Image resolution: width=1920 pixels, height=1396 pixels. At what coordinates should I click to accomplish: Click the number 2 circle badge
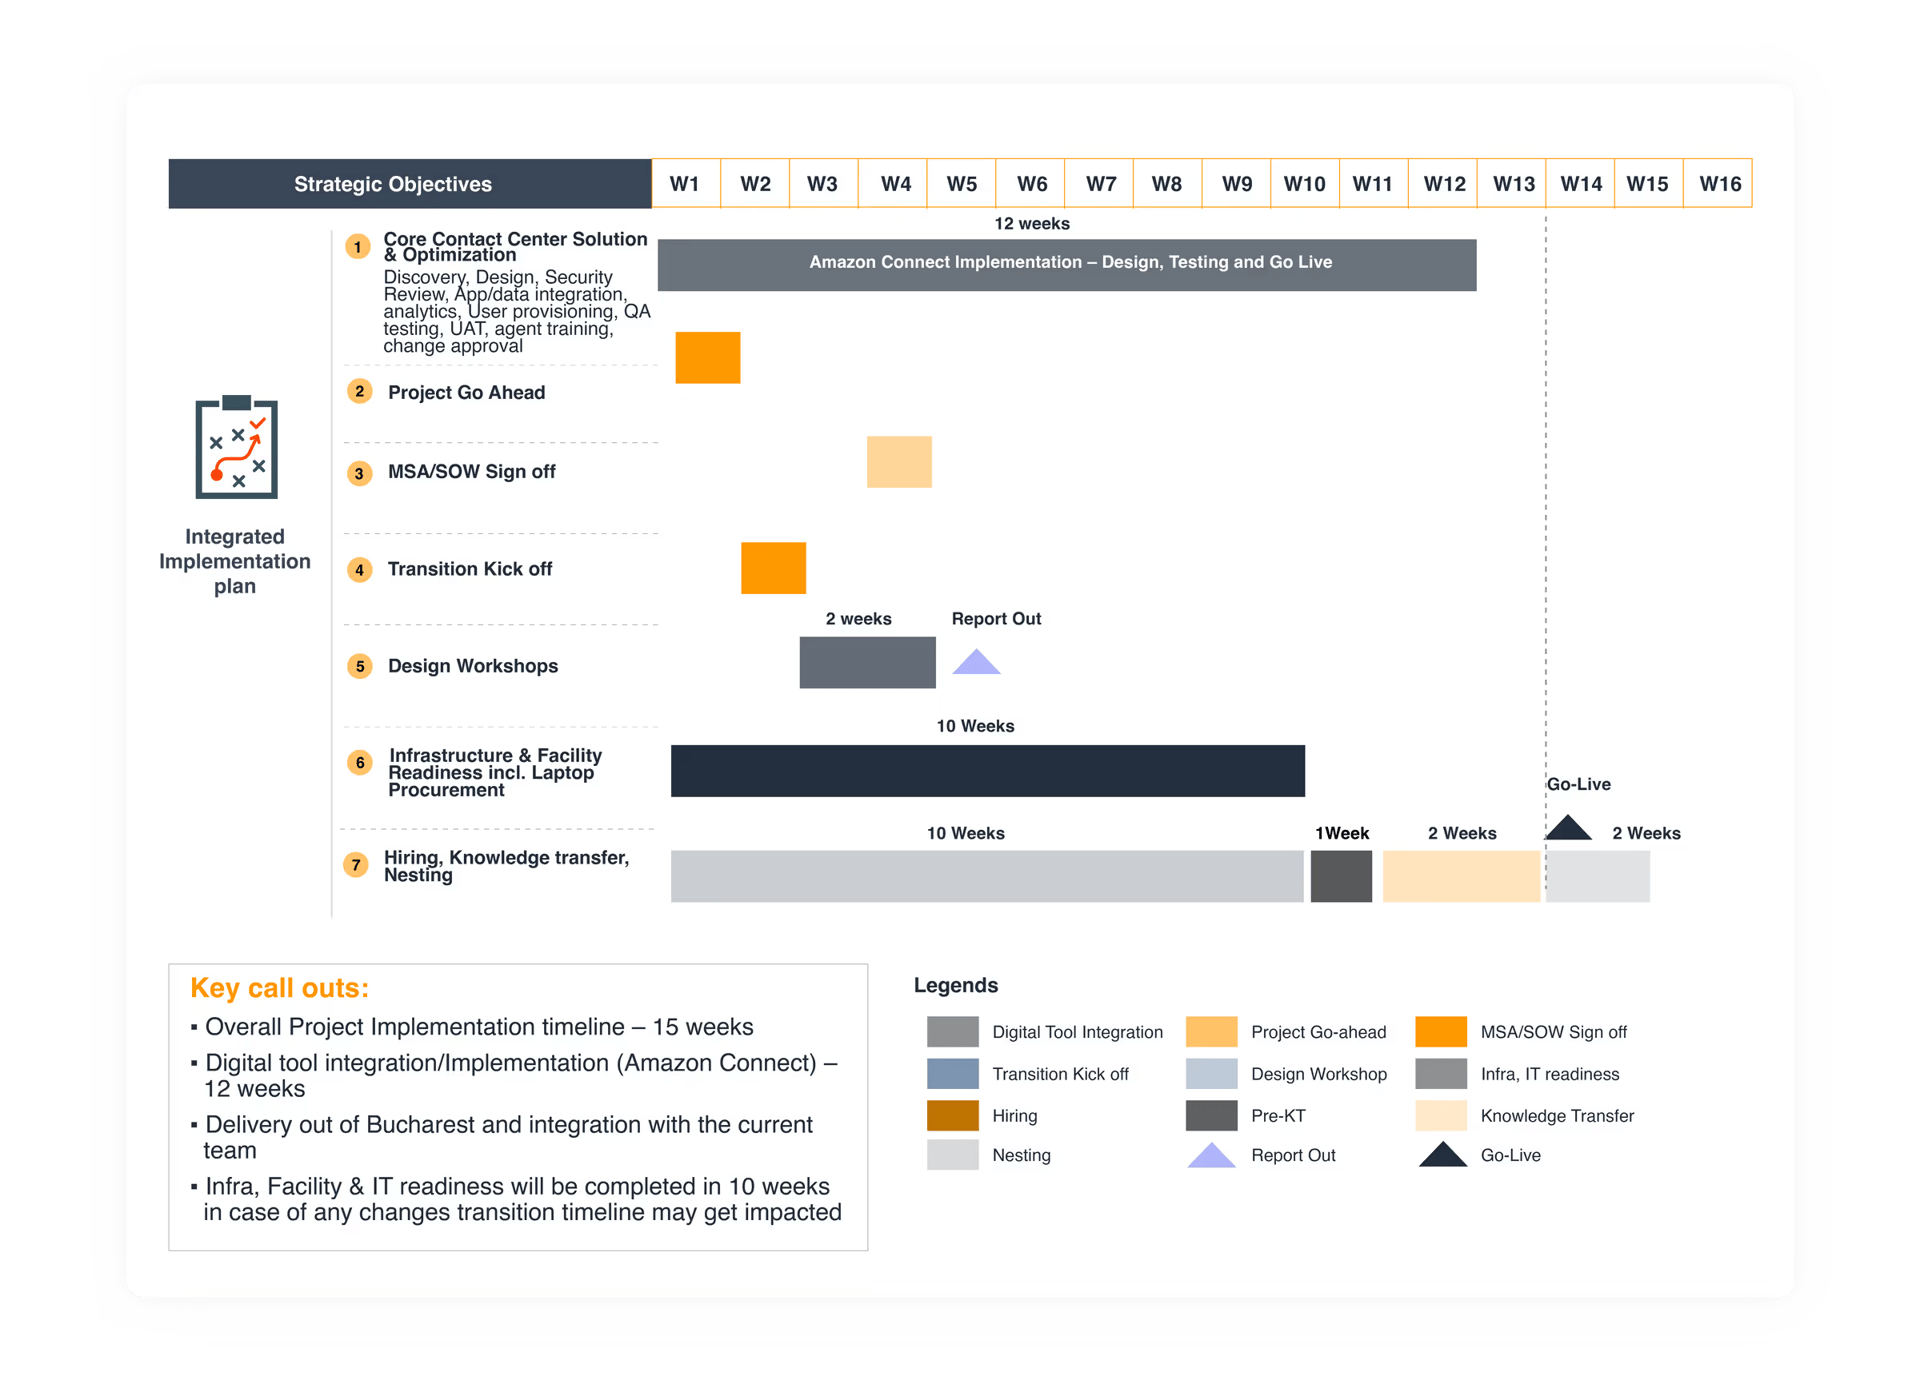point(360,391)
